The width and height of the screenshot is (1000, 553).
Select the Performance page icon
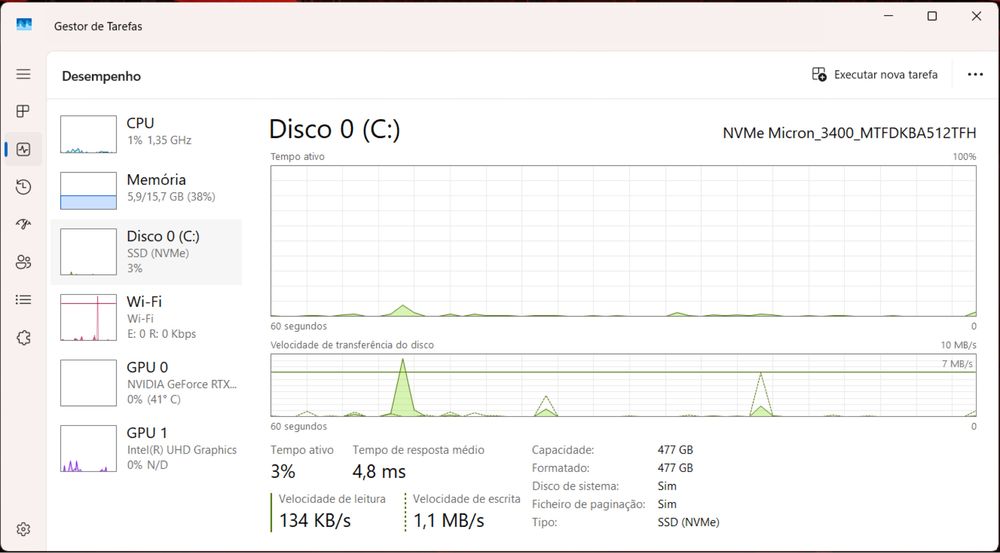tap(23, 149)
